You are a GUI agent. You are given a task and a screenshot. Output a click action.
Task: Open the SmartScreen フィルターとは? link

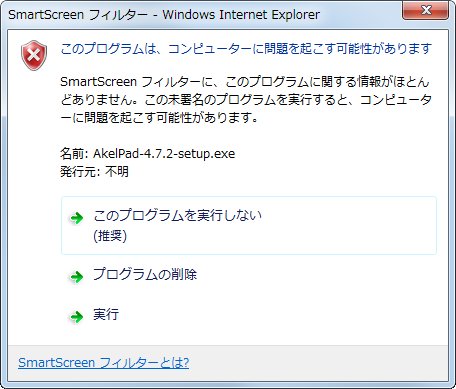pos(104,362)
